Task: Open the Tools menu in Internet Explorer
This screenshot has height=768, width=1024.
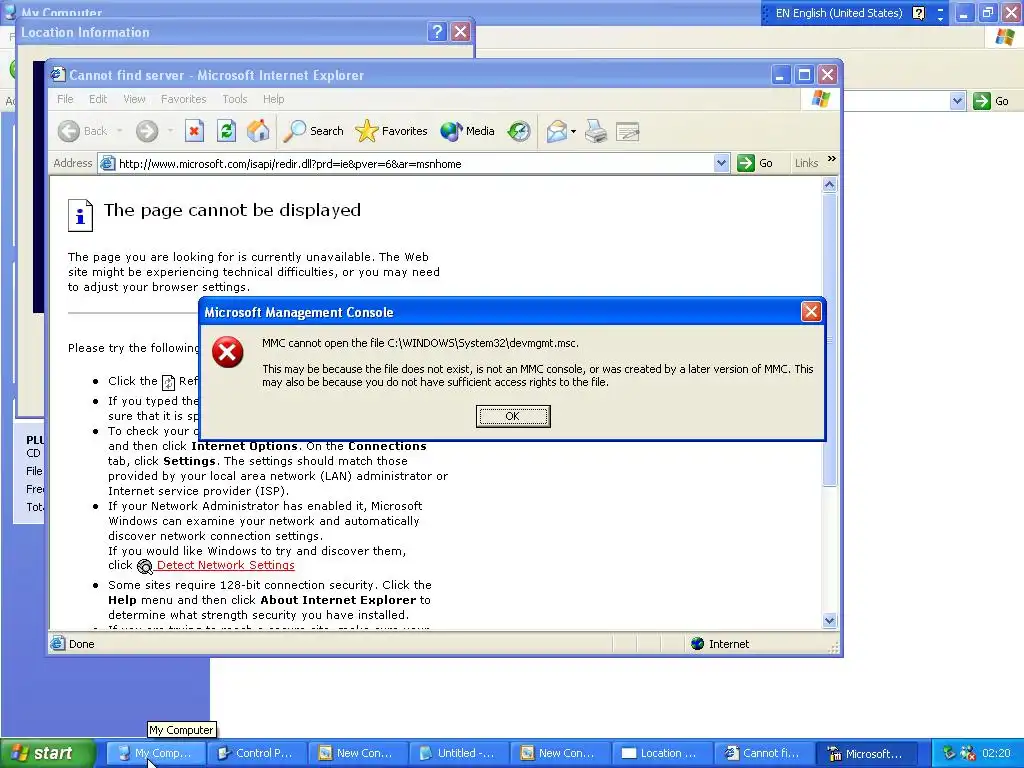Action: coord(234,99)
